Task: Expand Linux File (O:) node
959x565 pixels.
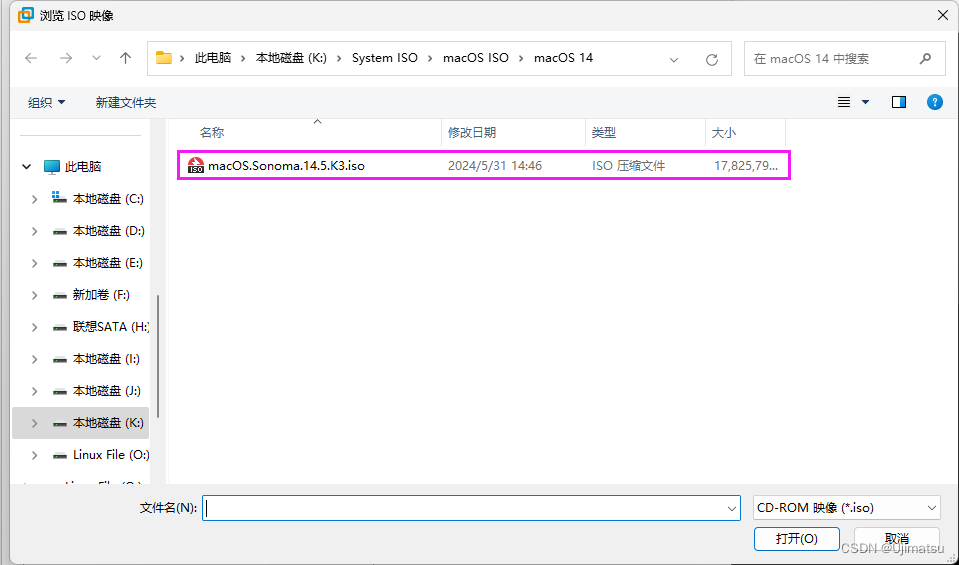Action: tap(34, 455)
